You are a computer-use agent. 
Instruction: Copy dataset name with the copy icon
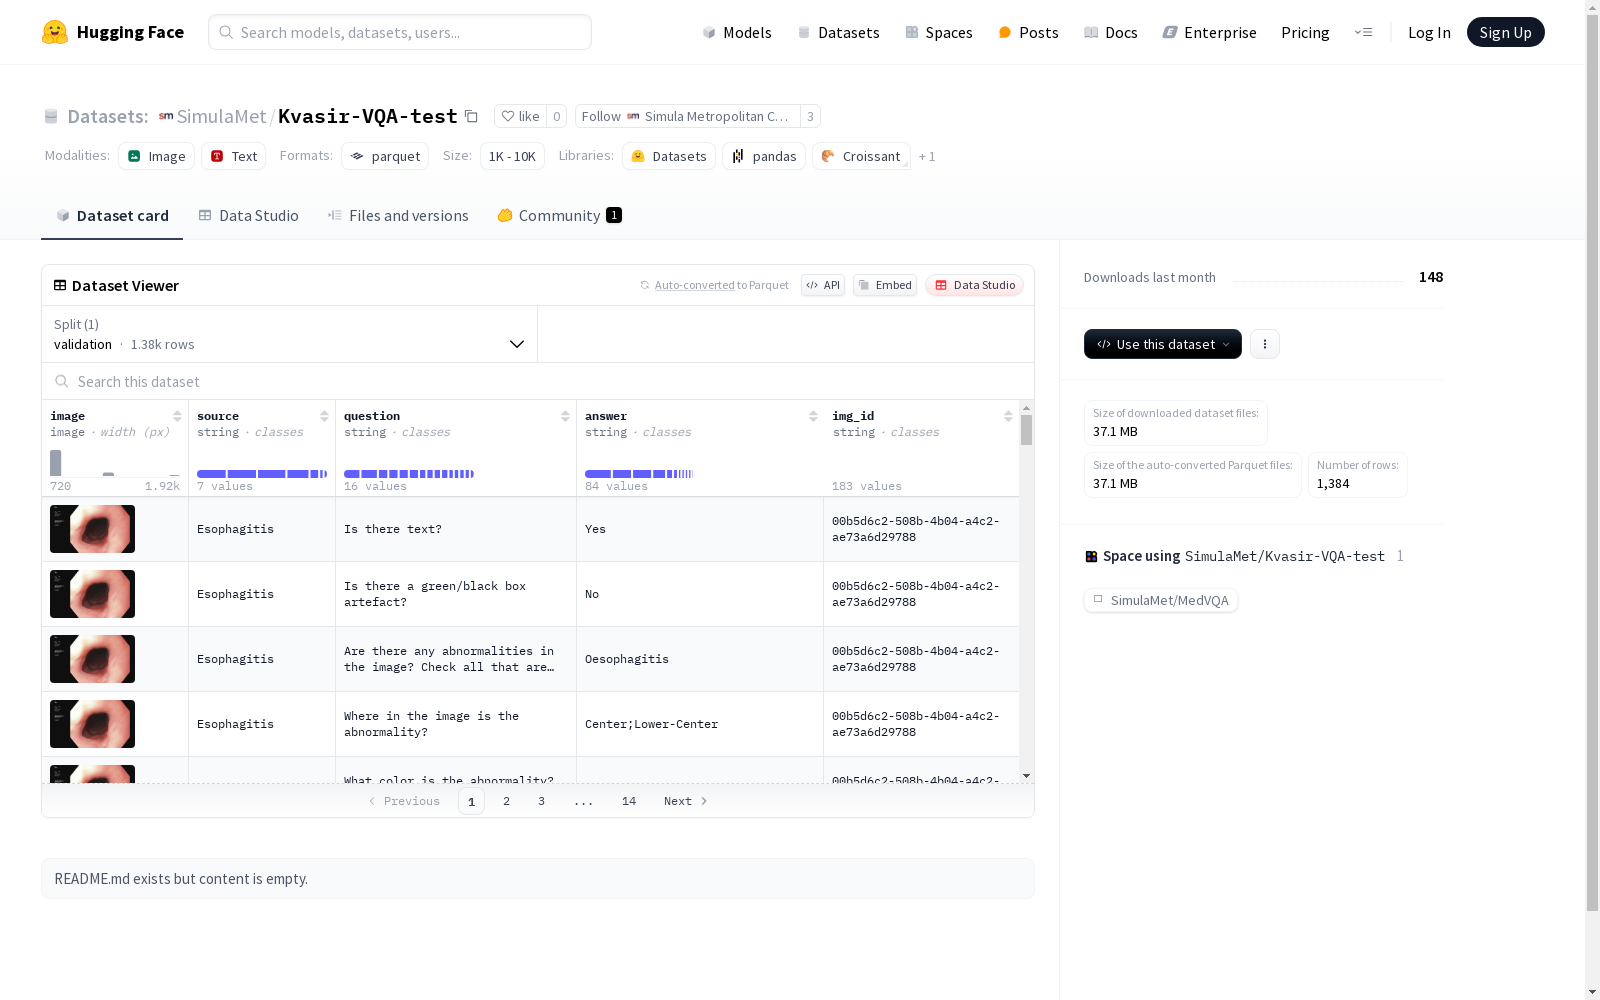pyautogui.click(x=471, y=117)
